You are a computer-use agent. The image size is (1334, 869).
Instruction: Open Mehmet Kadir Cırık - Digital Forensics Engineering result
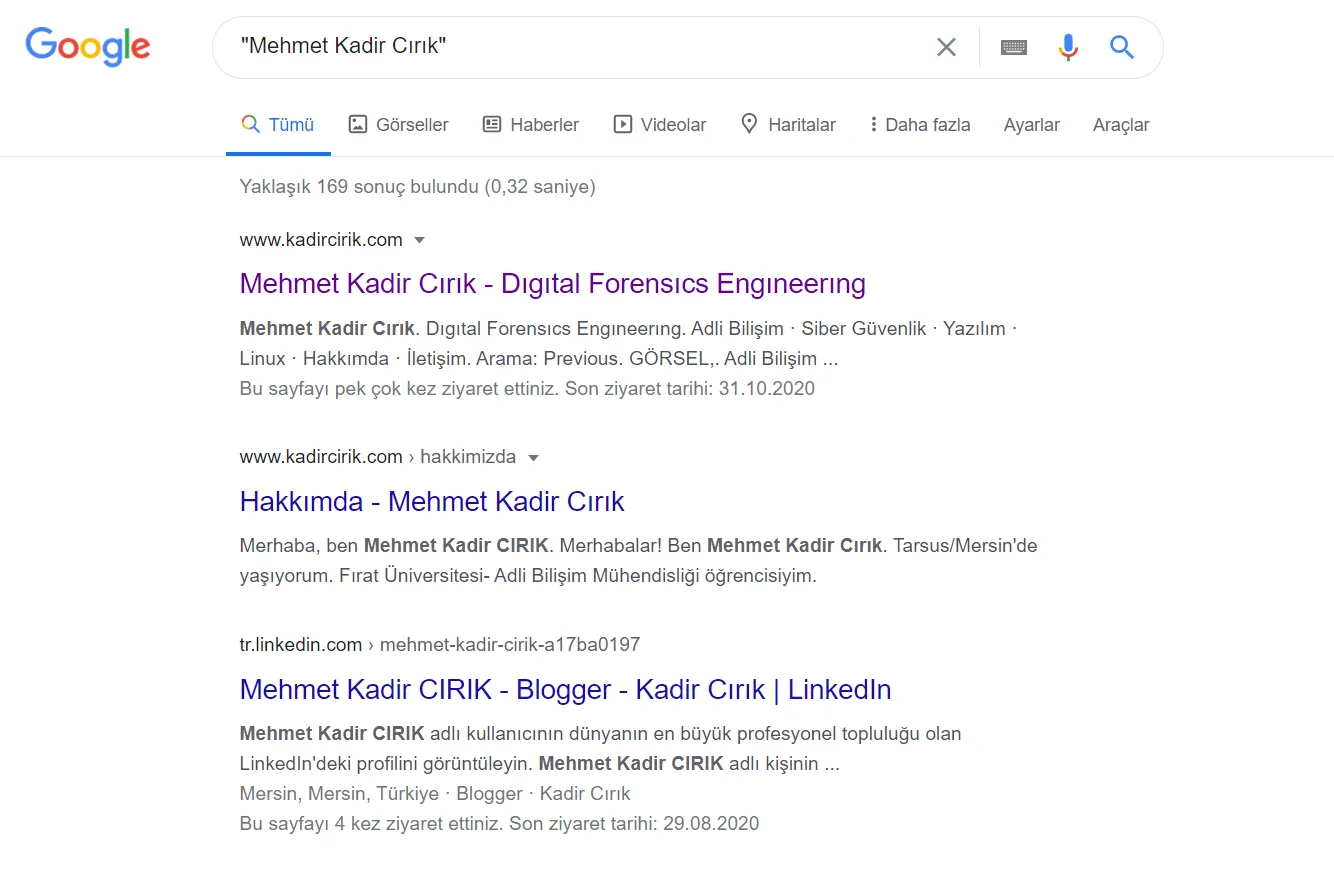(553, 284)
